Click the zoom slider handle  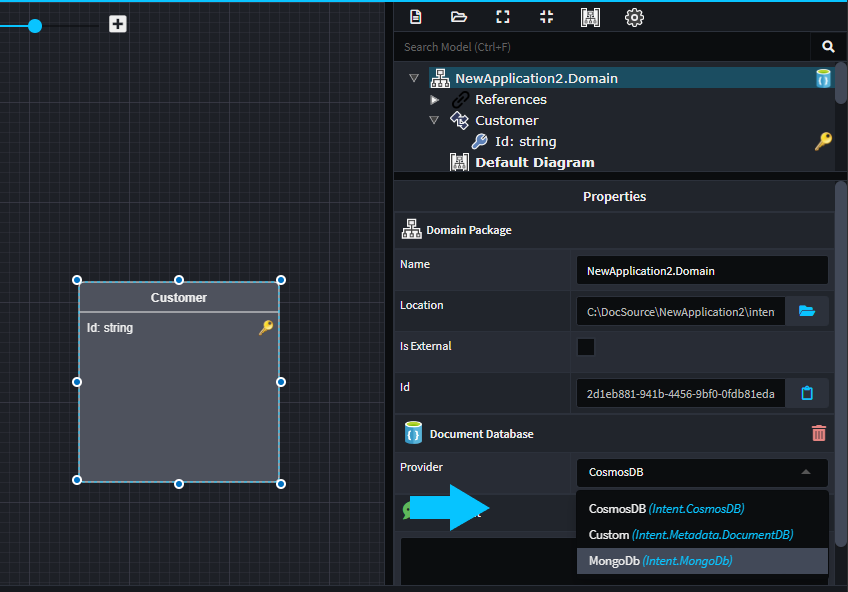point(35,25)
